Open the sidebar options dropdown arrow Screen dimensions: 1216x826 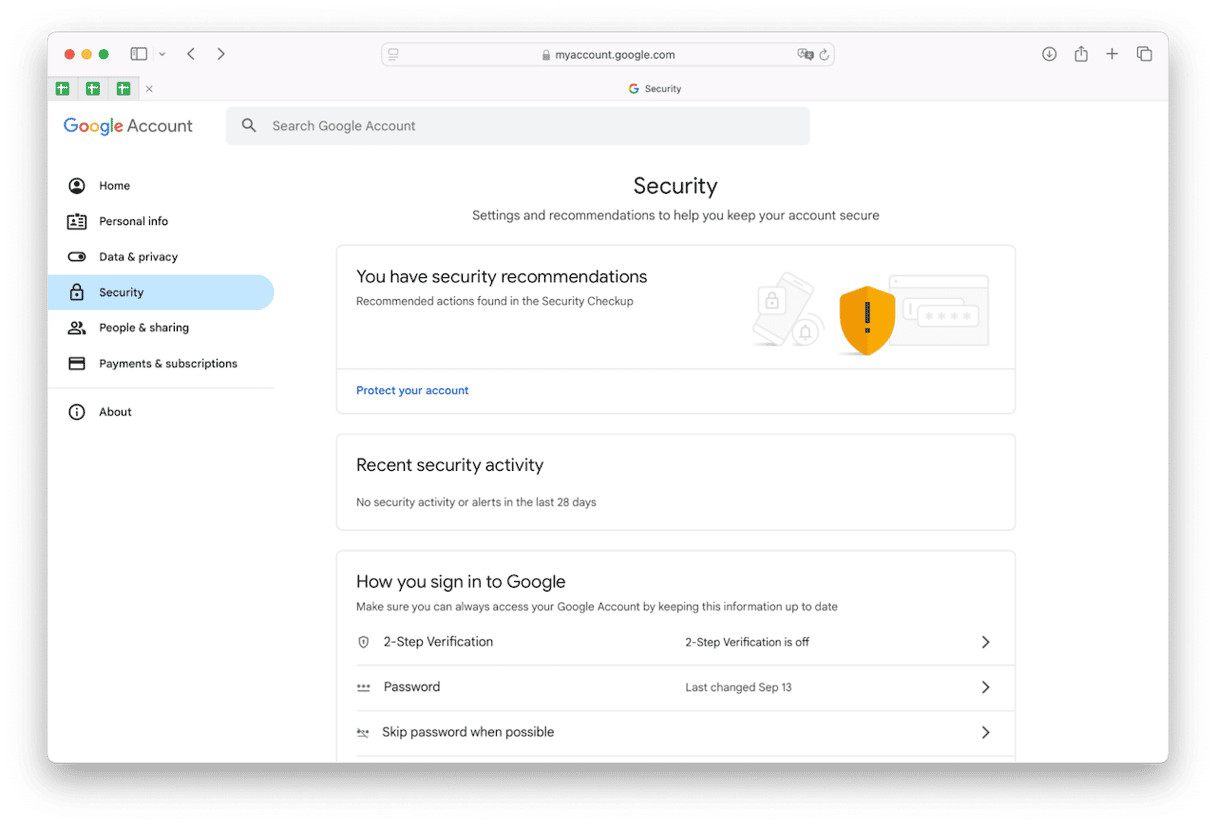[x=162, y=54]
